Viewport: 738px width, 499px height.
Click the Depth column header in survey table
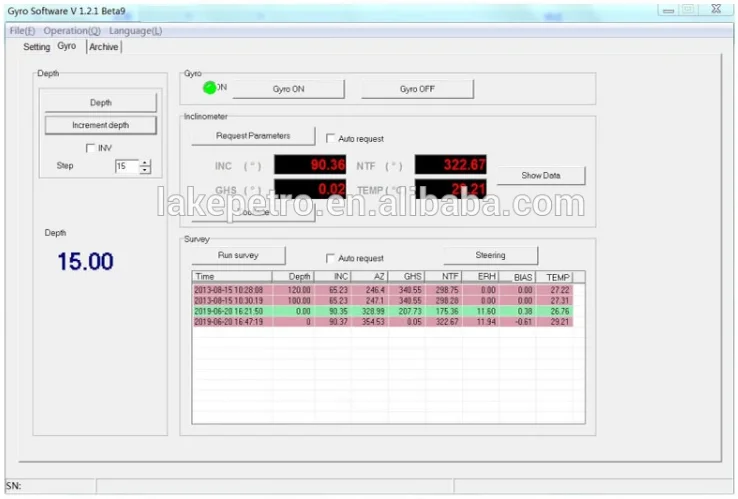coord(293,276)
